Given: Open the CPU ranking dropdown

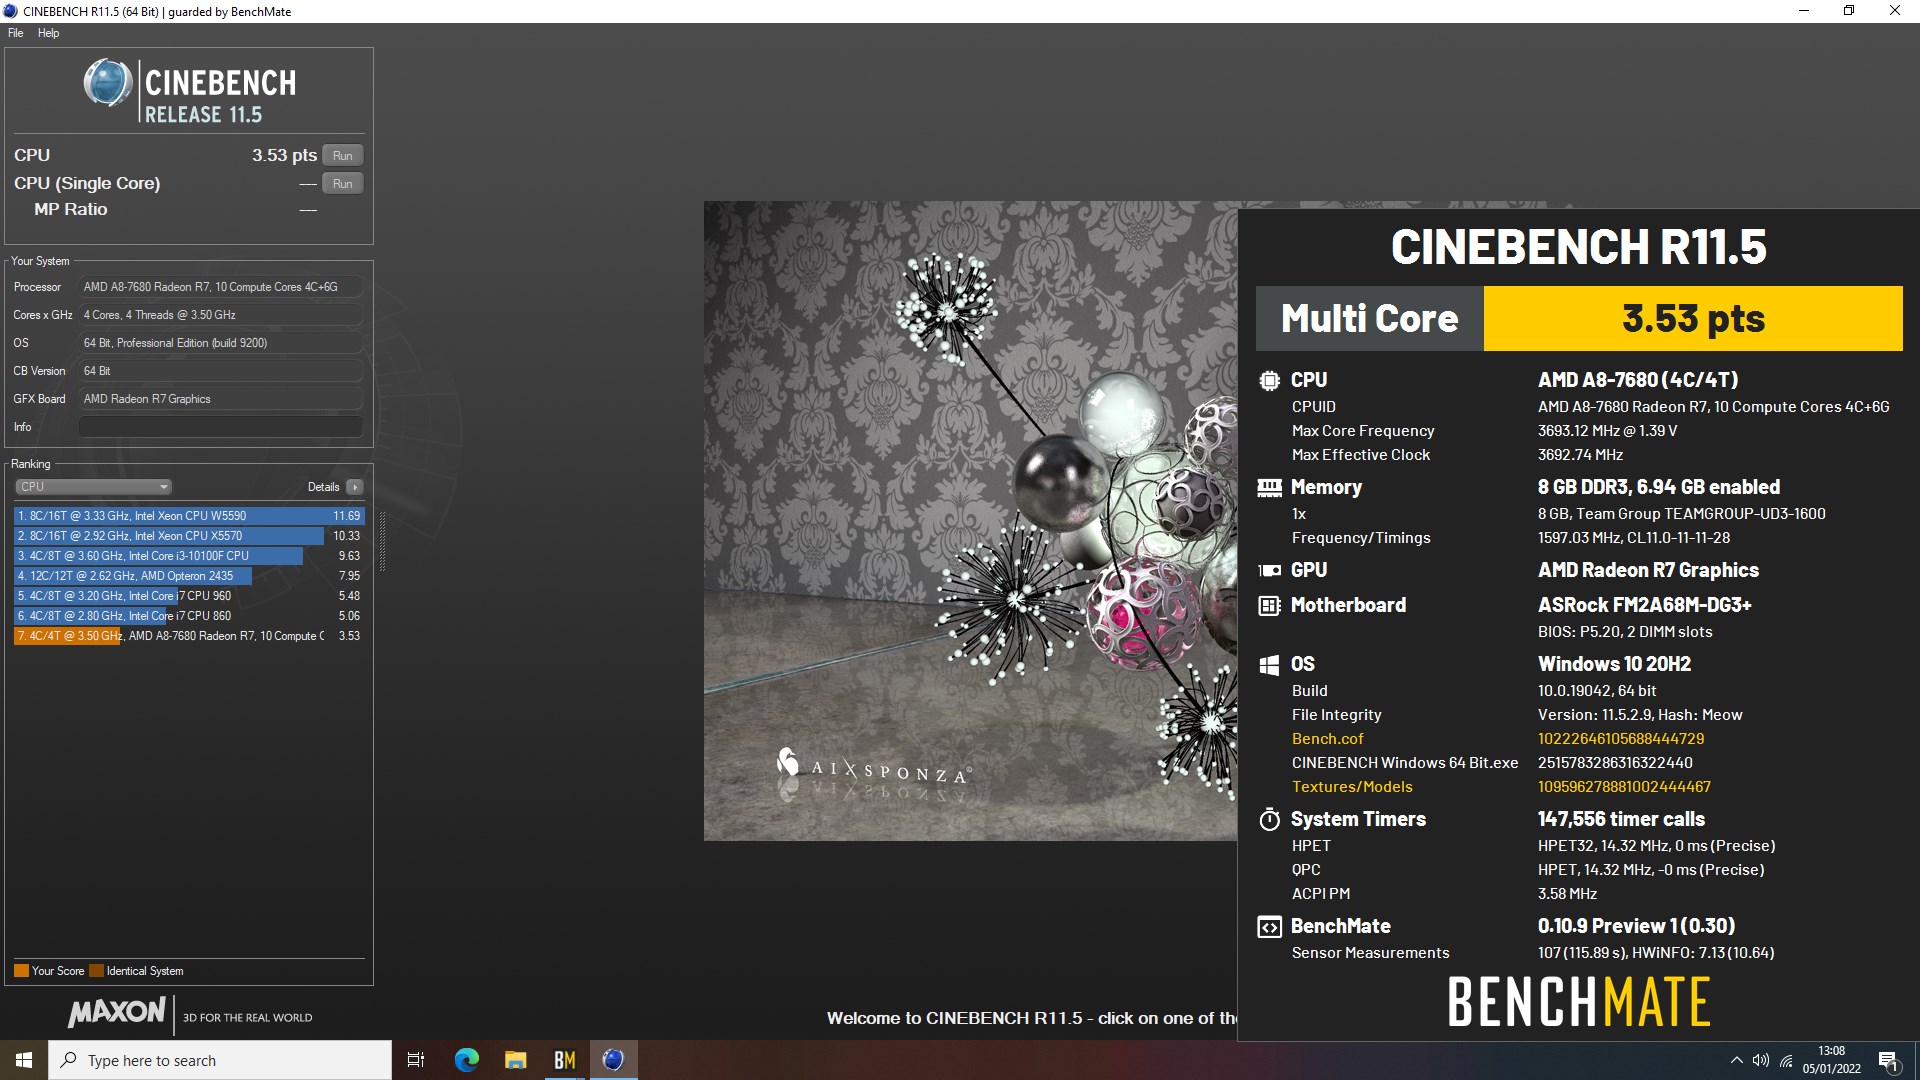Looking at the screenshot, I should tap(93, 487).
